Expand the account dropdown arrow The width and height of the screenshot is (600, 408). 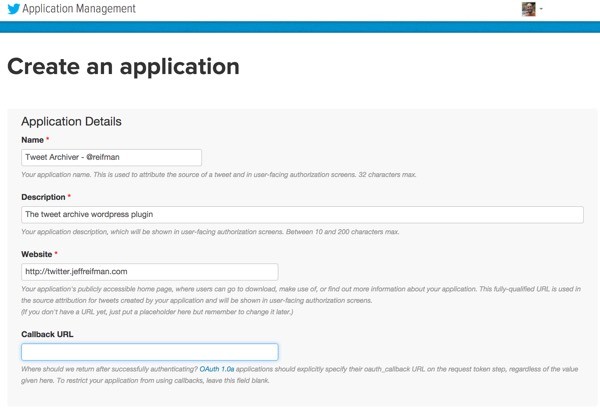(x=541, y=9)
